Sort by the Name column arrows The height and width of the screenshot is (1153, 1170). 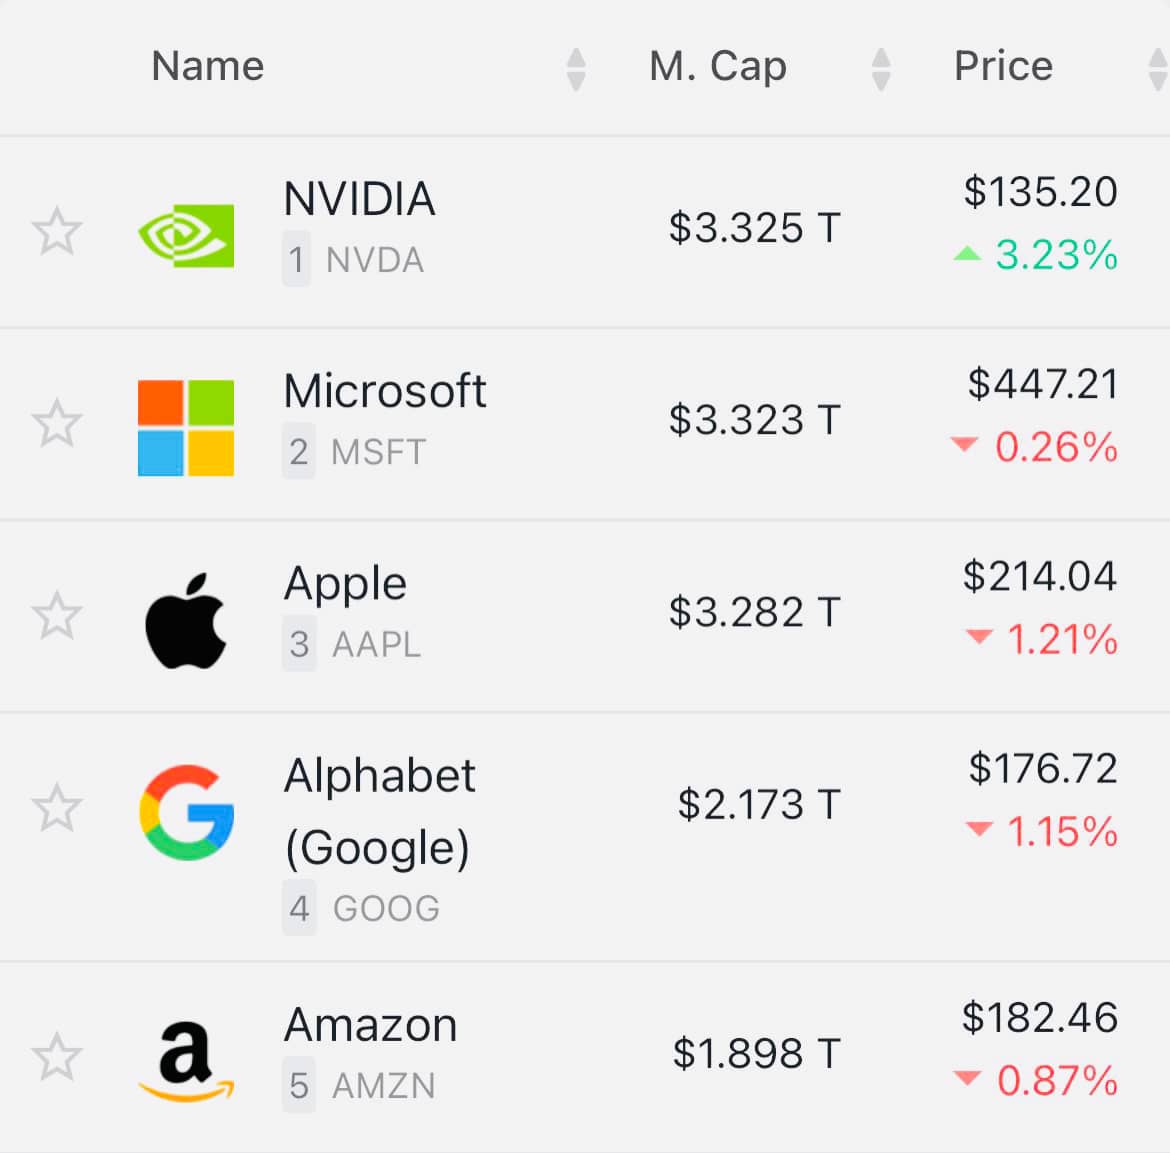pos(575,69)
